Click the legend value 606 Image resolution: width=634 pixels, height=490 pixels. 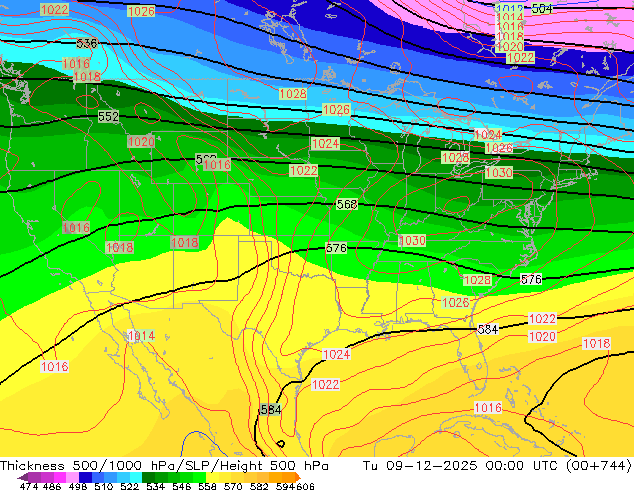[x=305, y=486]
